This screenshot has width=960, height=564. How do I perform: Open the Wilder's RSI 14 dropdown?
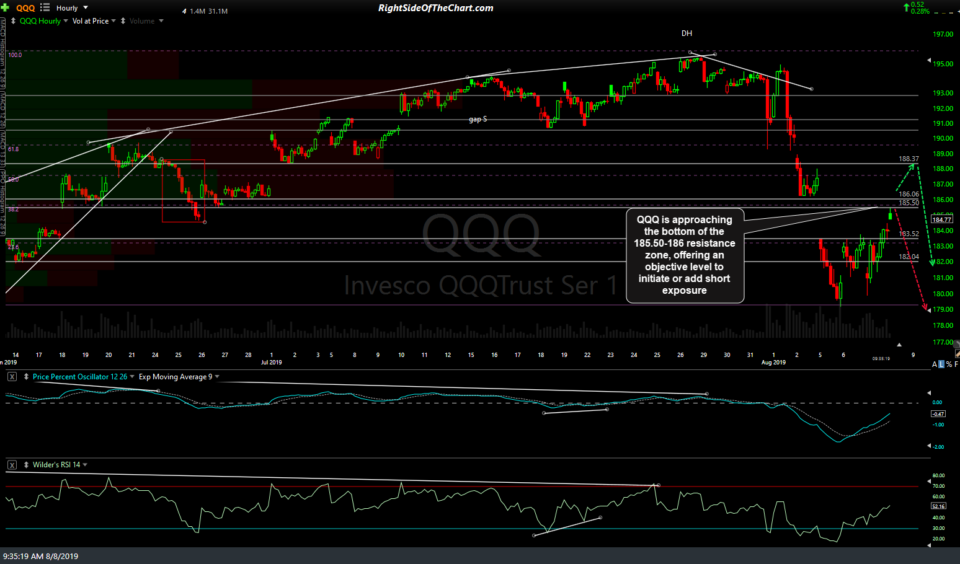point(84,465)
